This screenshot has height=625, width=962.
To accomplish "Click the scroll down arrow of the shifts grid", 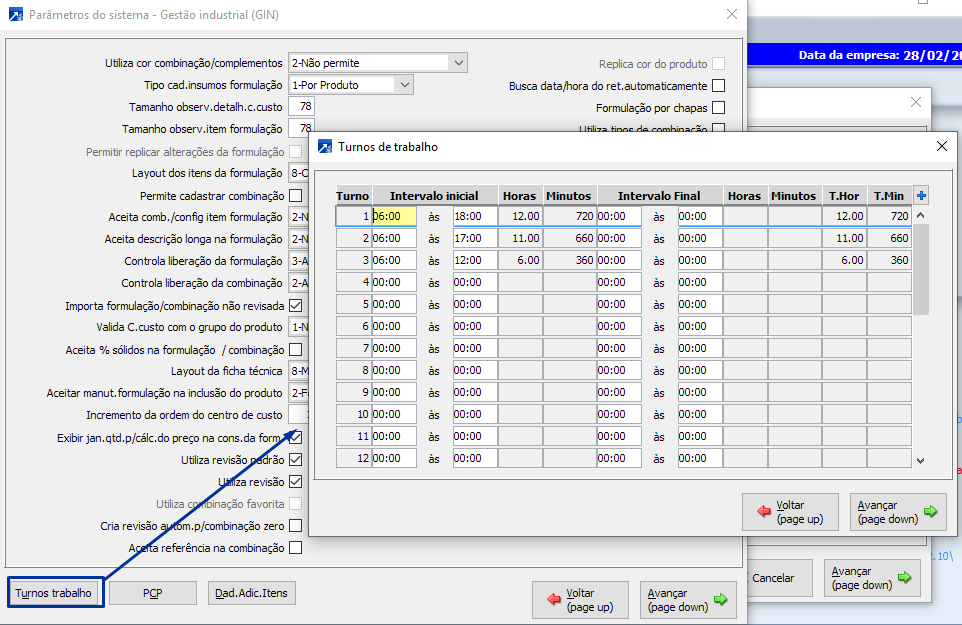I will click(x=920, y=460).
